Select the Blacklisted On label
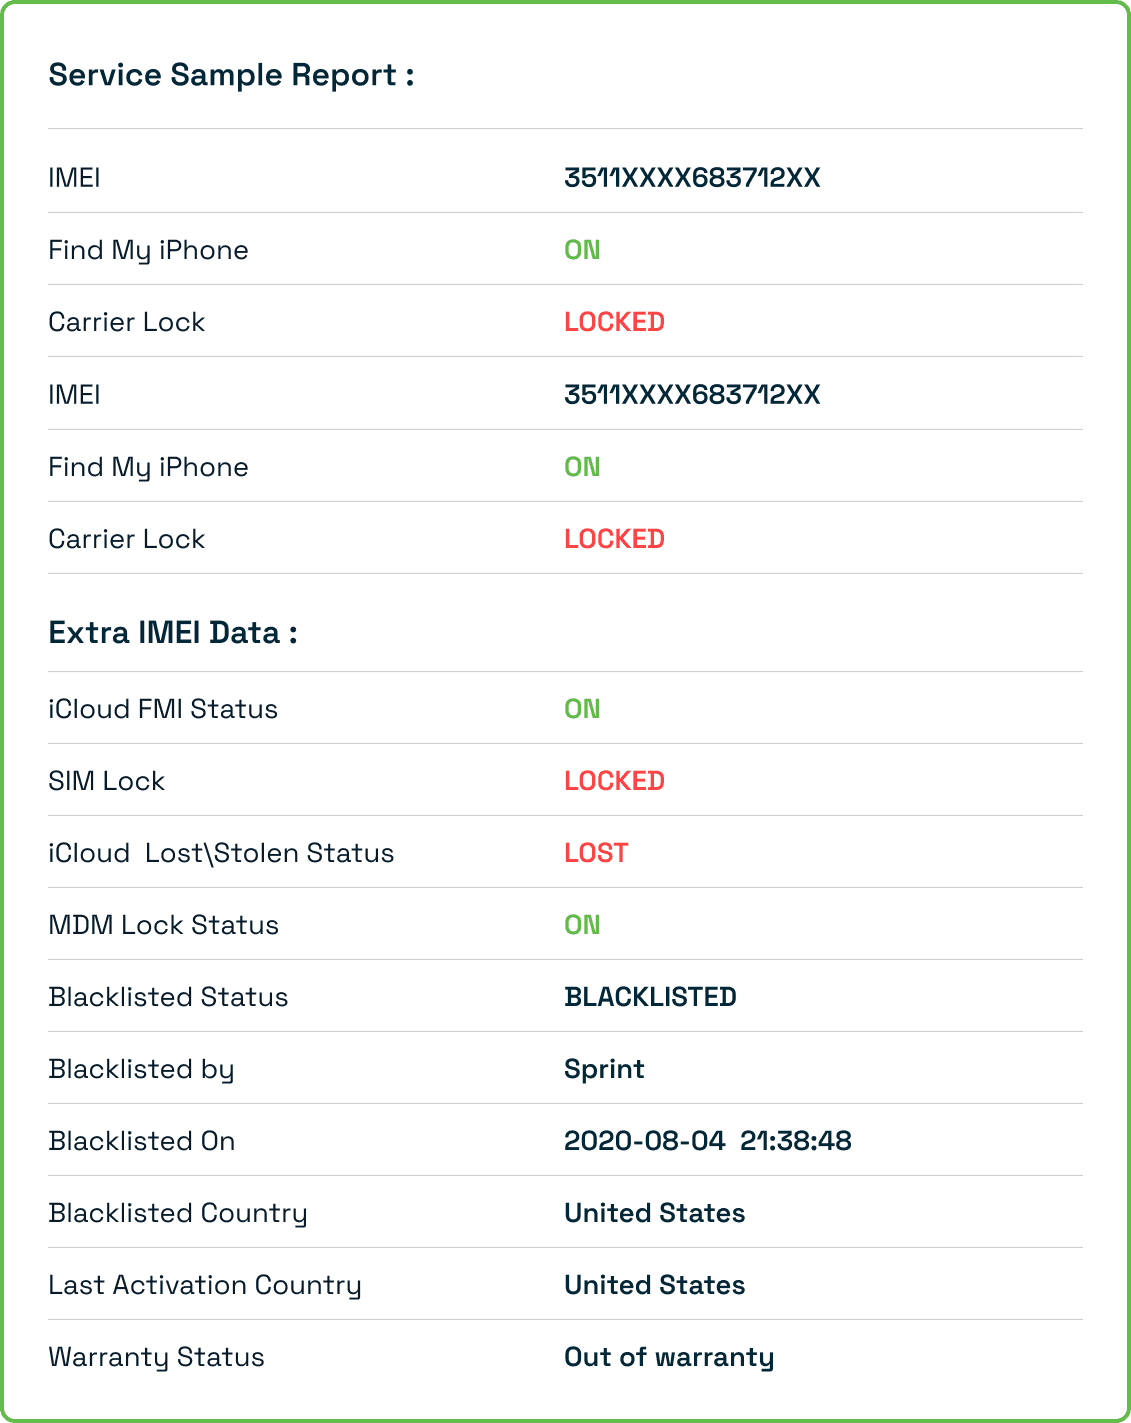This screenshot has height=1423, width=1131. [x=141, y=1141]
